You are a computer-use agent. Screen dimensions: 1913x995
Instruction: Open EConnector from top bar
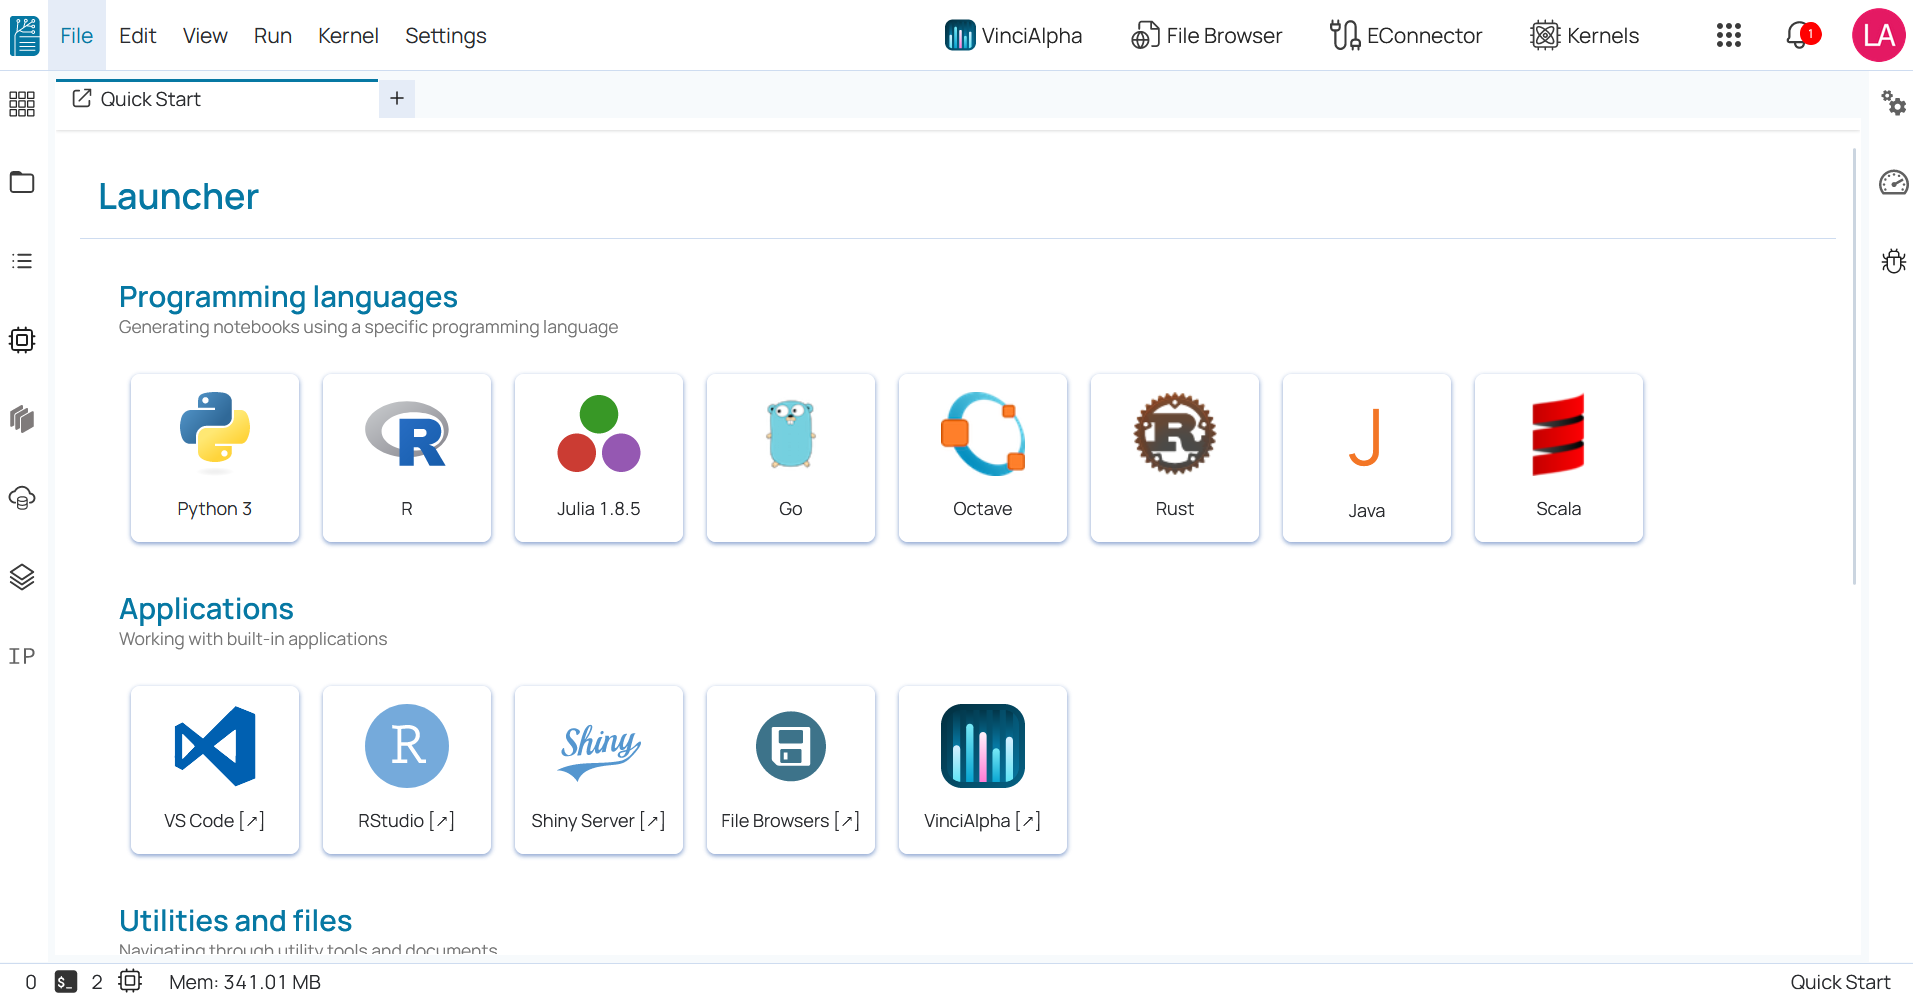click(x=1406, y=36)
